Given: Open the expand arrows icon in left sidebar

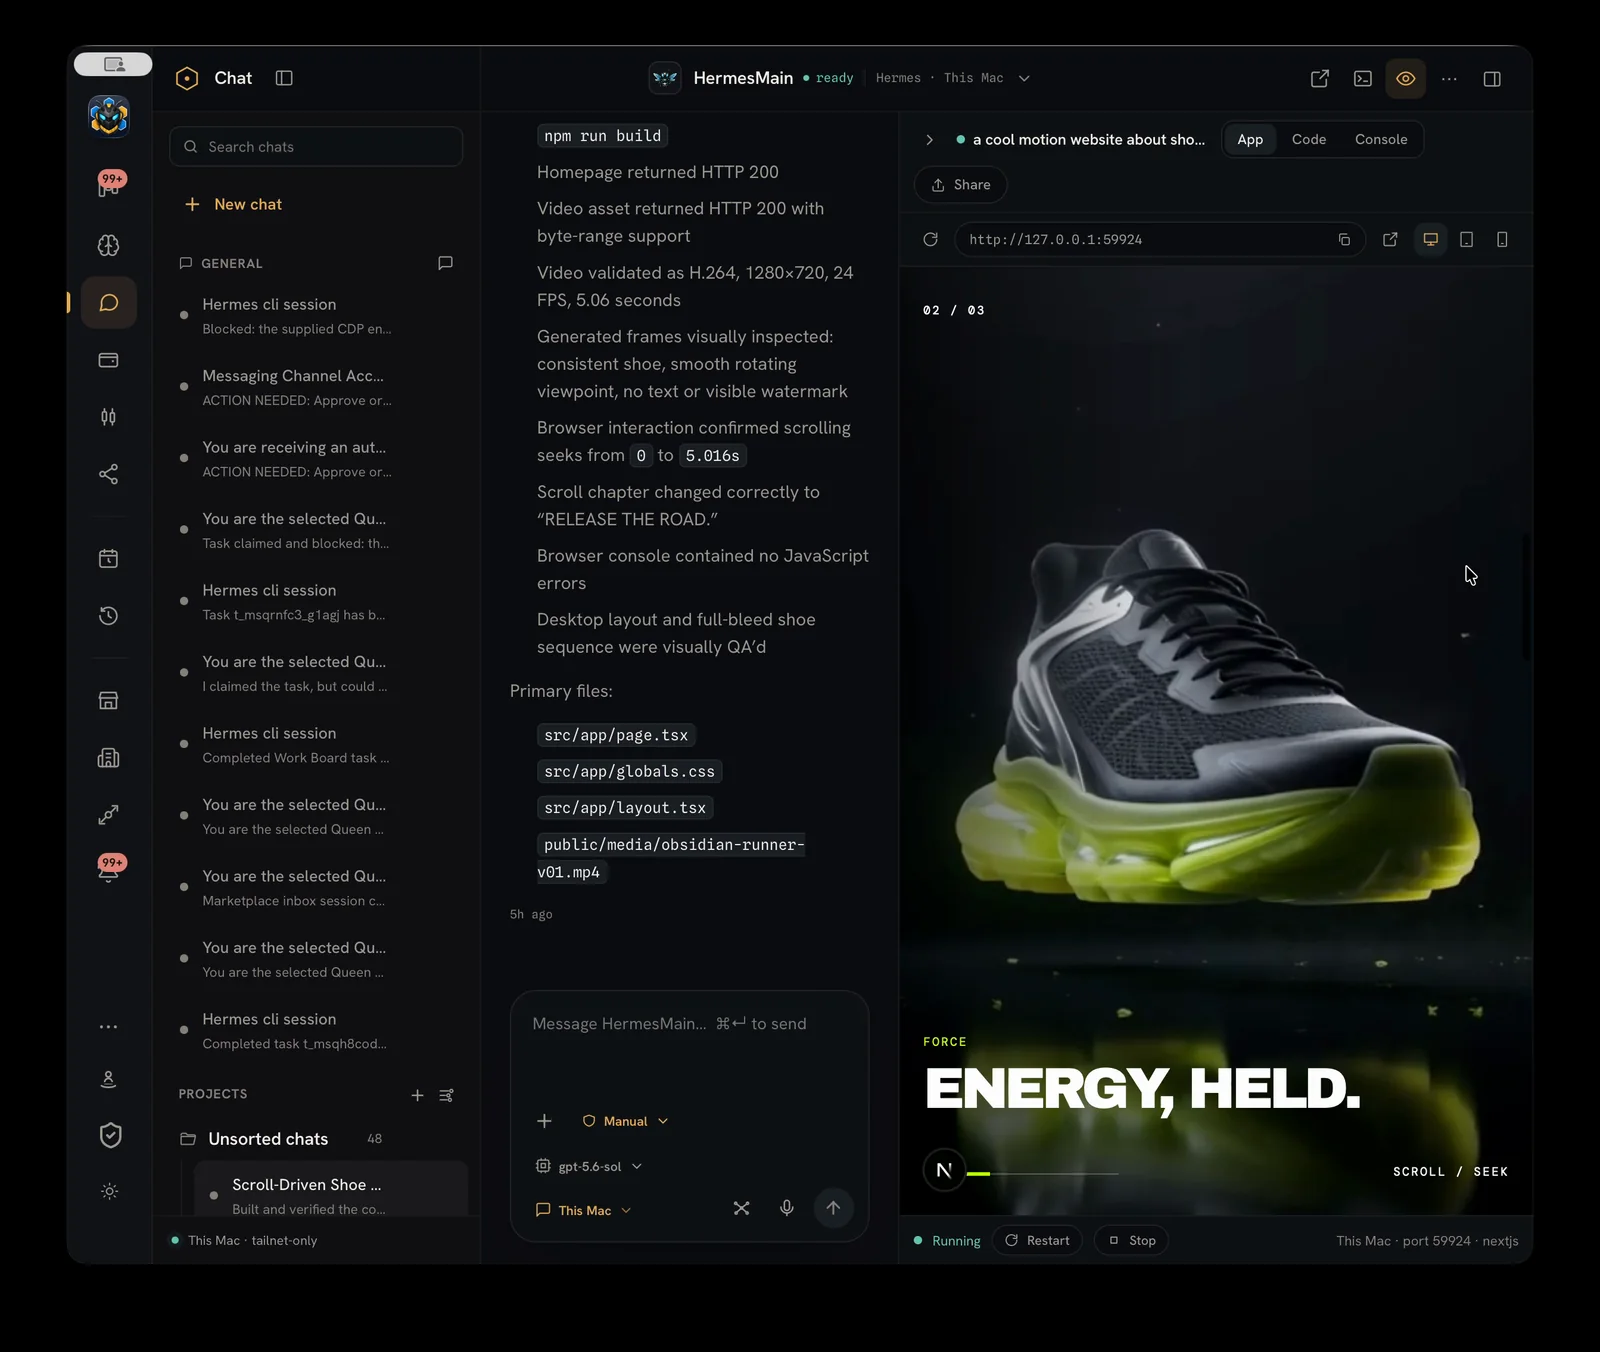Looking at the screenshot, I should (109, 815).
